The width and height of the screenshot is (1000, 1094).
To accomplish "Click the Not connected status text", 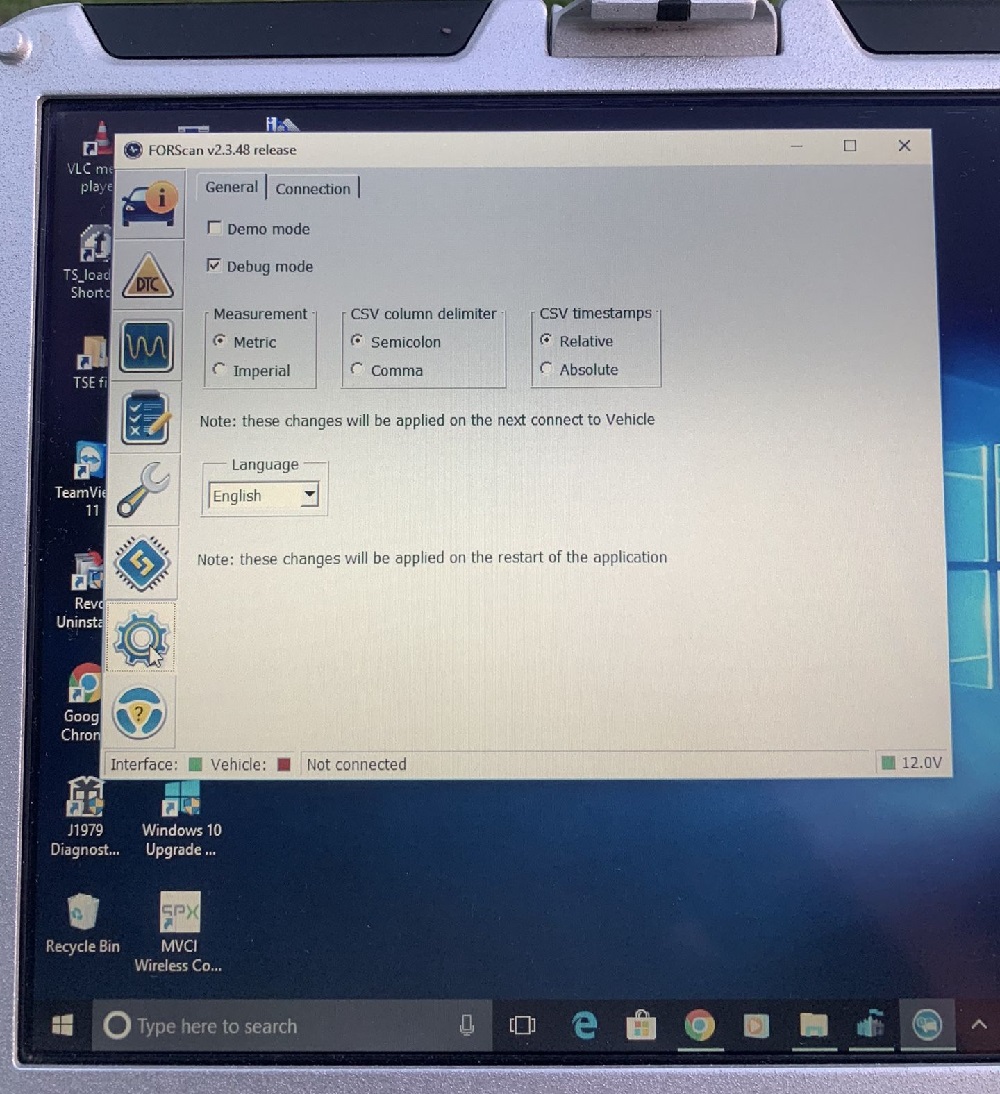I will pyautogui.click(x=357, y=764).
